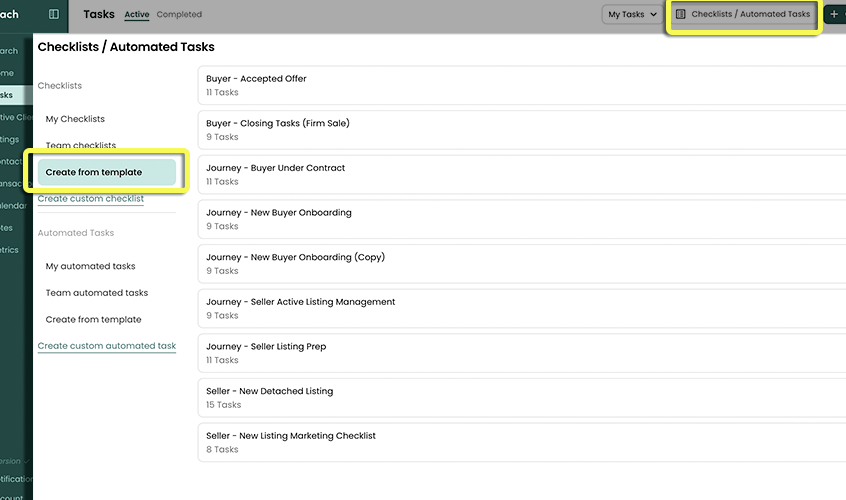Open My automated tasks

point(90,266)
